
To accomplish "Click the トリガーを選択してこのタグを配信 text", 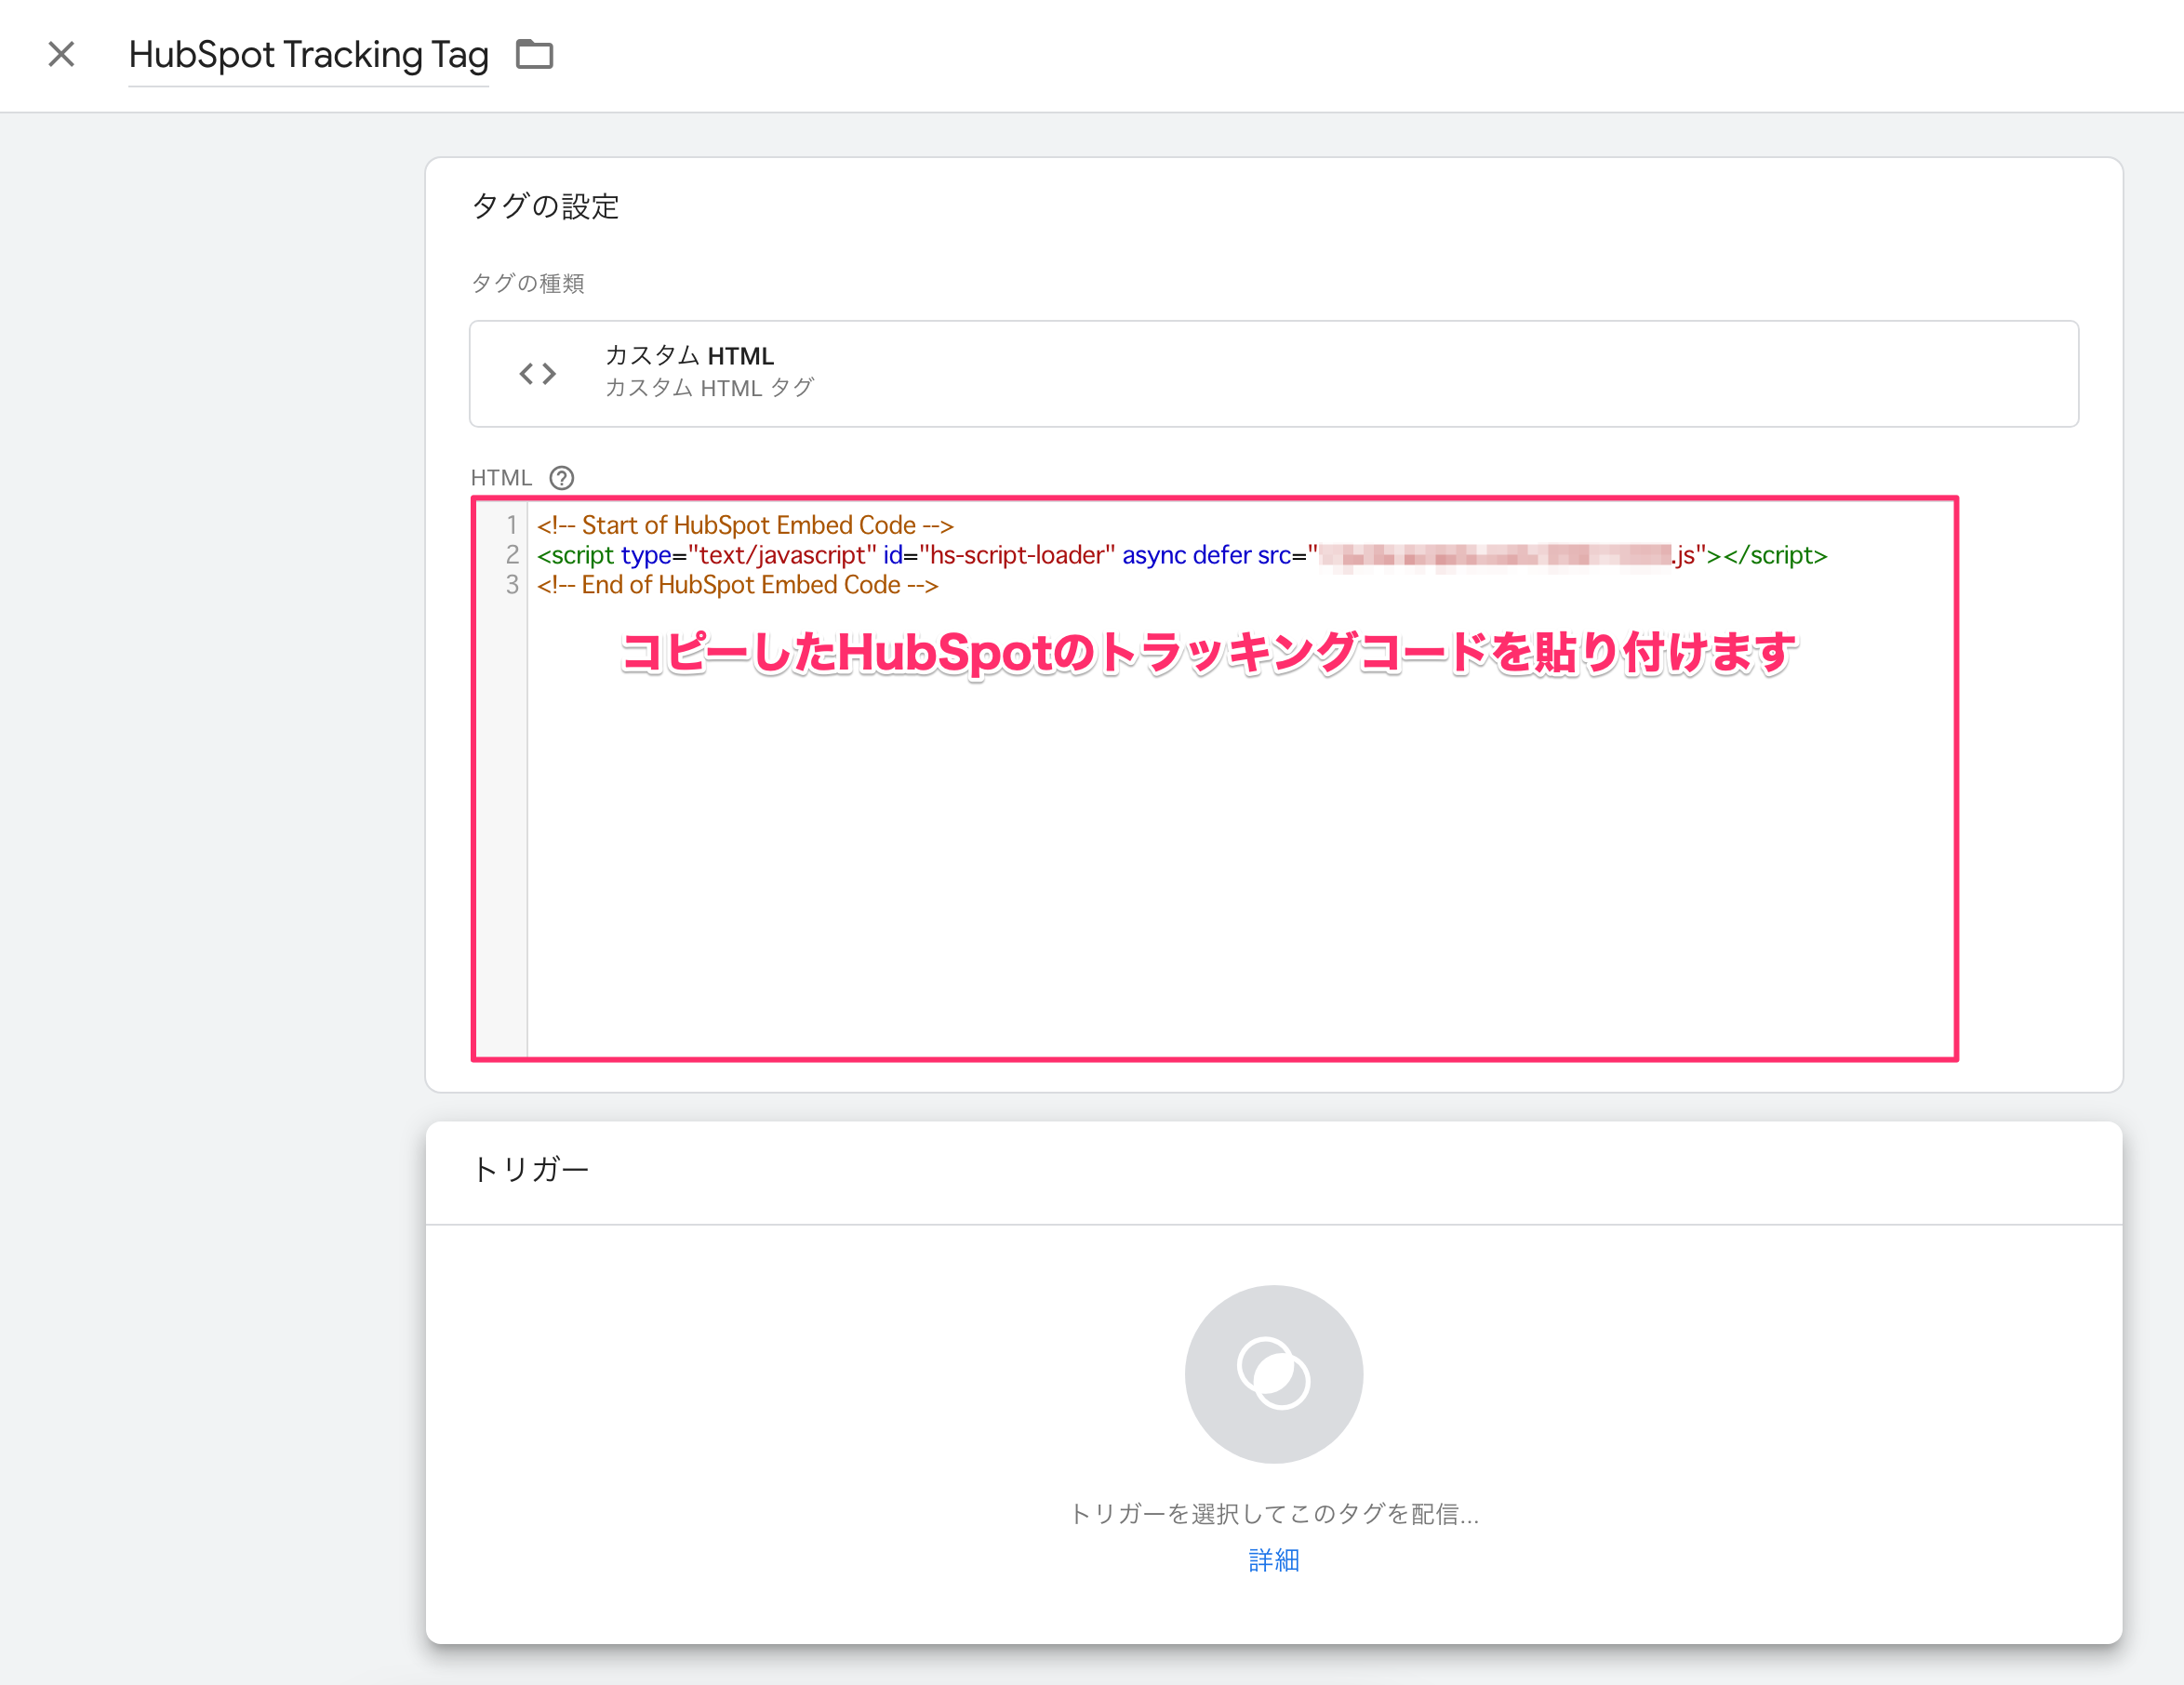I will tap(1273, 1513).
